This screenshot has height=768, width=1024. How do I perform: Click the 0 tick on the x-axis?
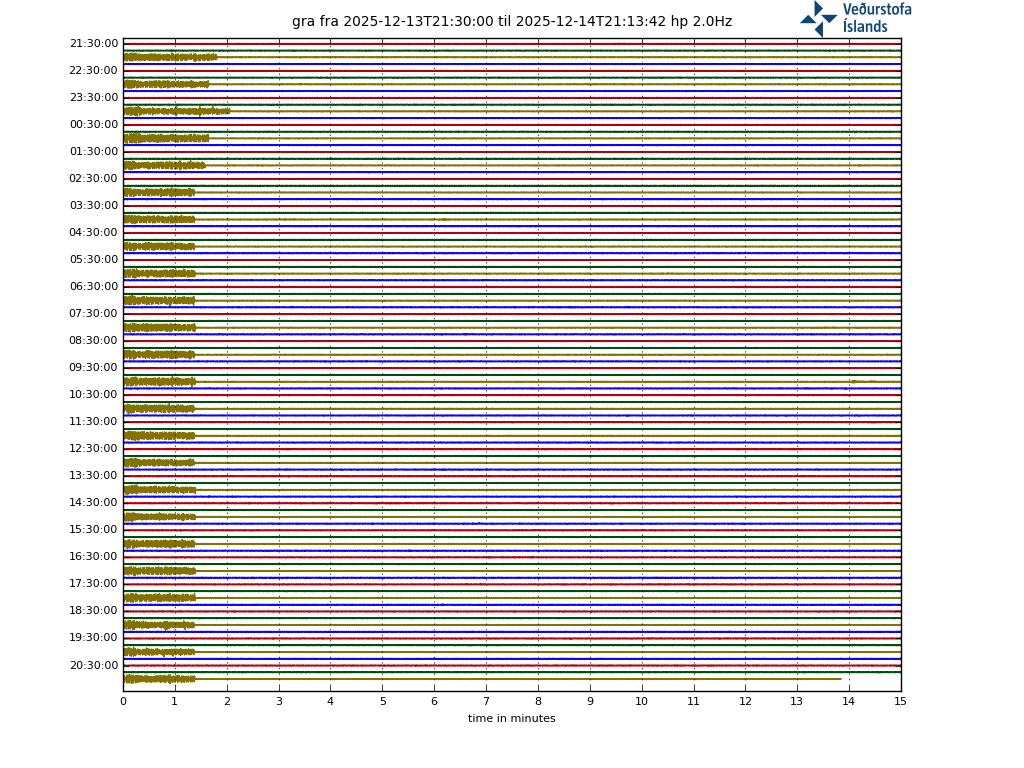click(123, 702)
